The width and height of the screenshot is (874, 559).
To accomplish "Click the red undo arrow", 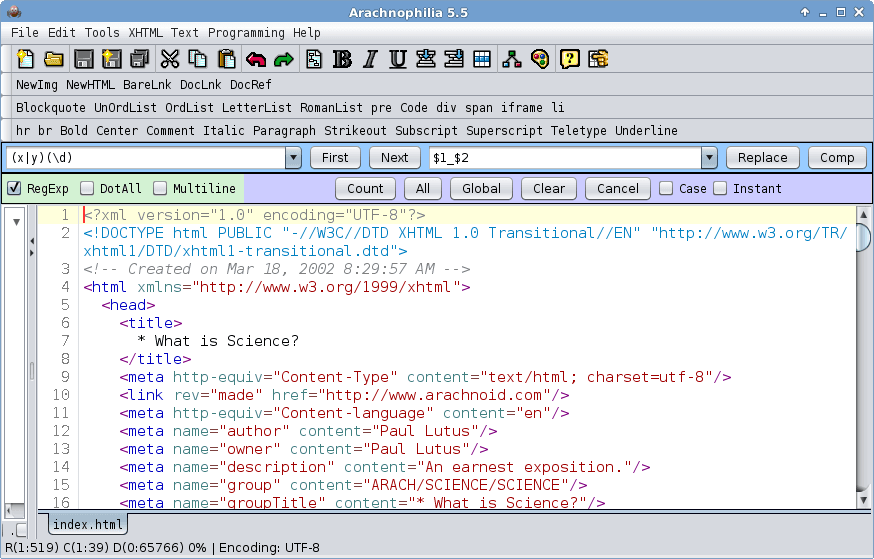I will (256, 59).
